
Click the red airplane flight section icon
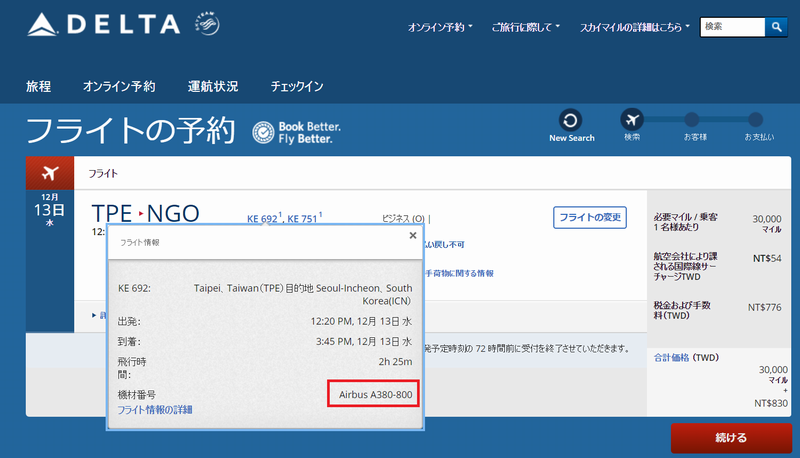50,173
